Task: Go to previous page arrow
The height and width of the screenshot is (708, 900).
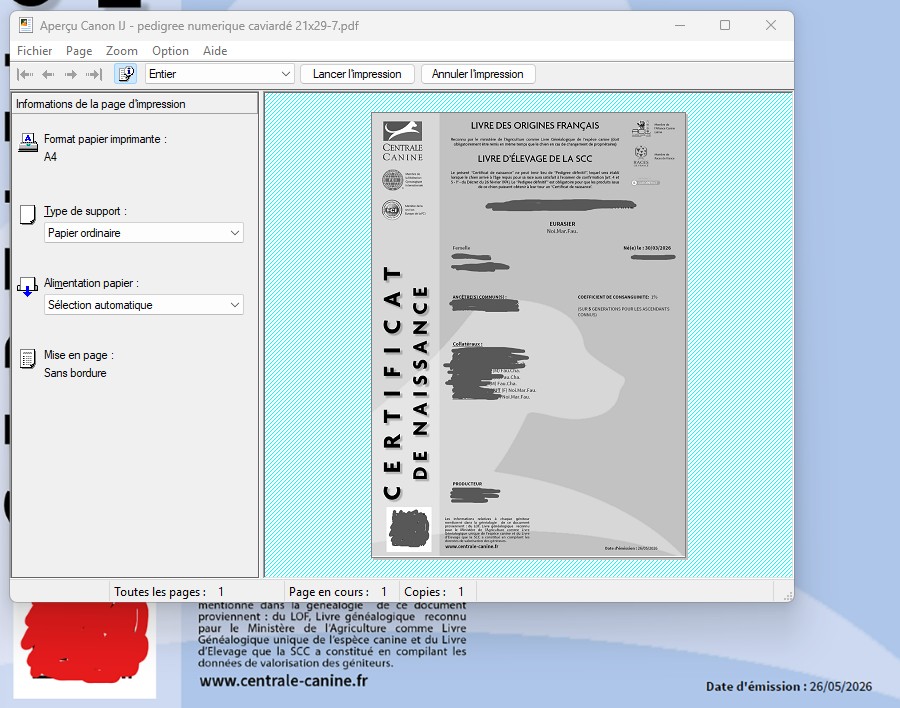Action: [48, 74]
